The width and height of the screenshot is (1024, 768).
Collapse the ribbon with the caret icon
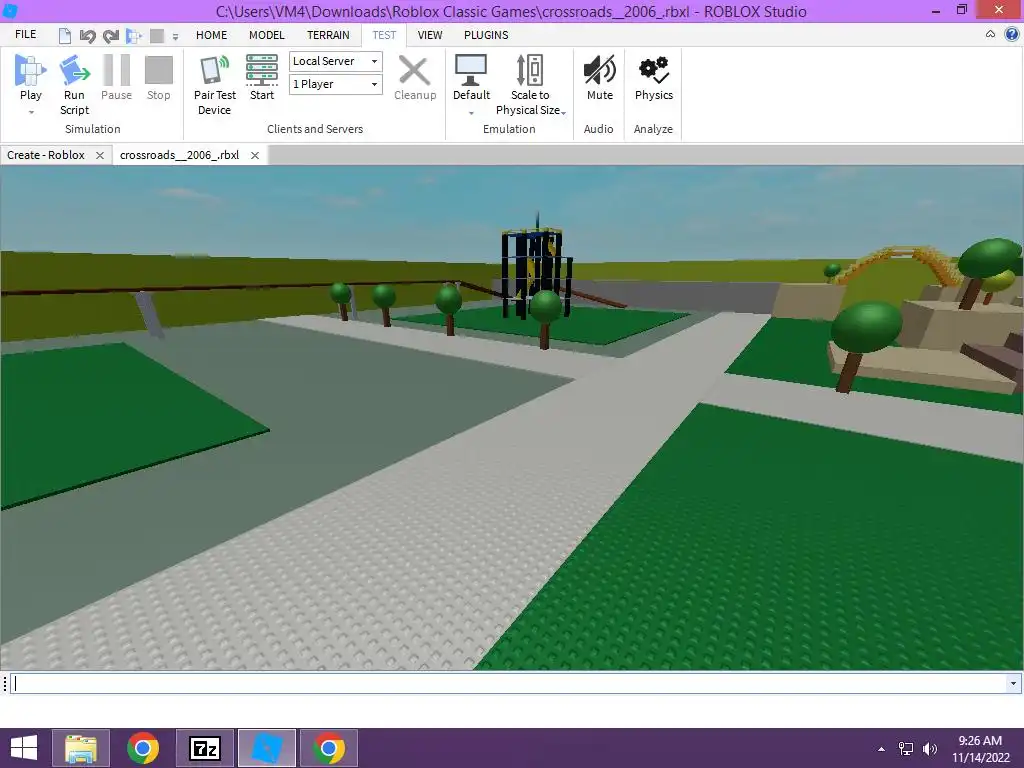pyautogui.click(x=990, y=35)
